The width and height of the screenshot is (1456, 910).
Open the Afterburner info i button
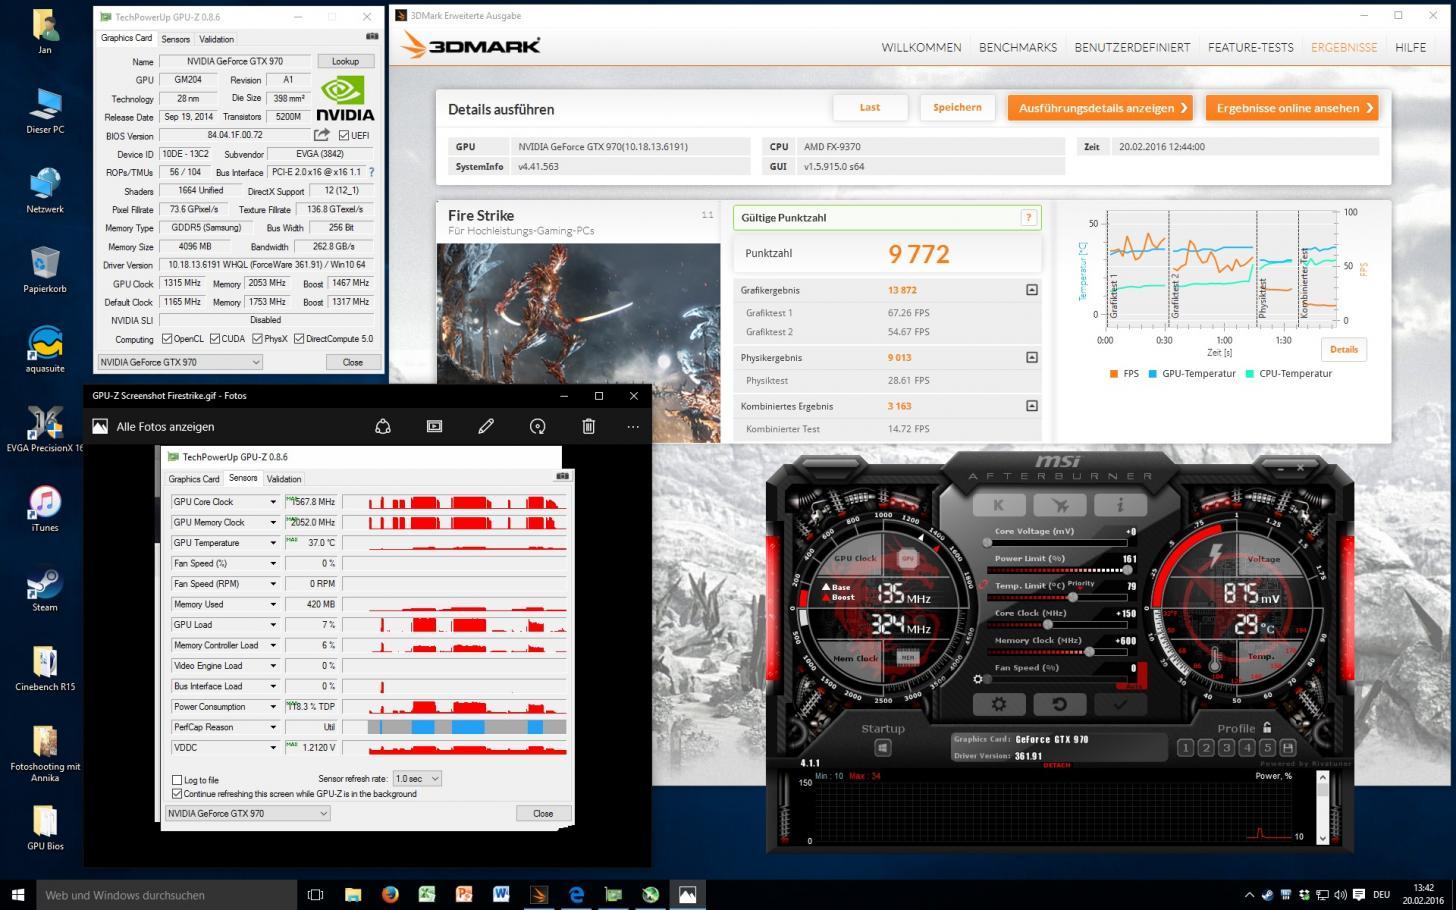1119,505
